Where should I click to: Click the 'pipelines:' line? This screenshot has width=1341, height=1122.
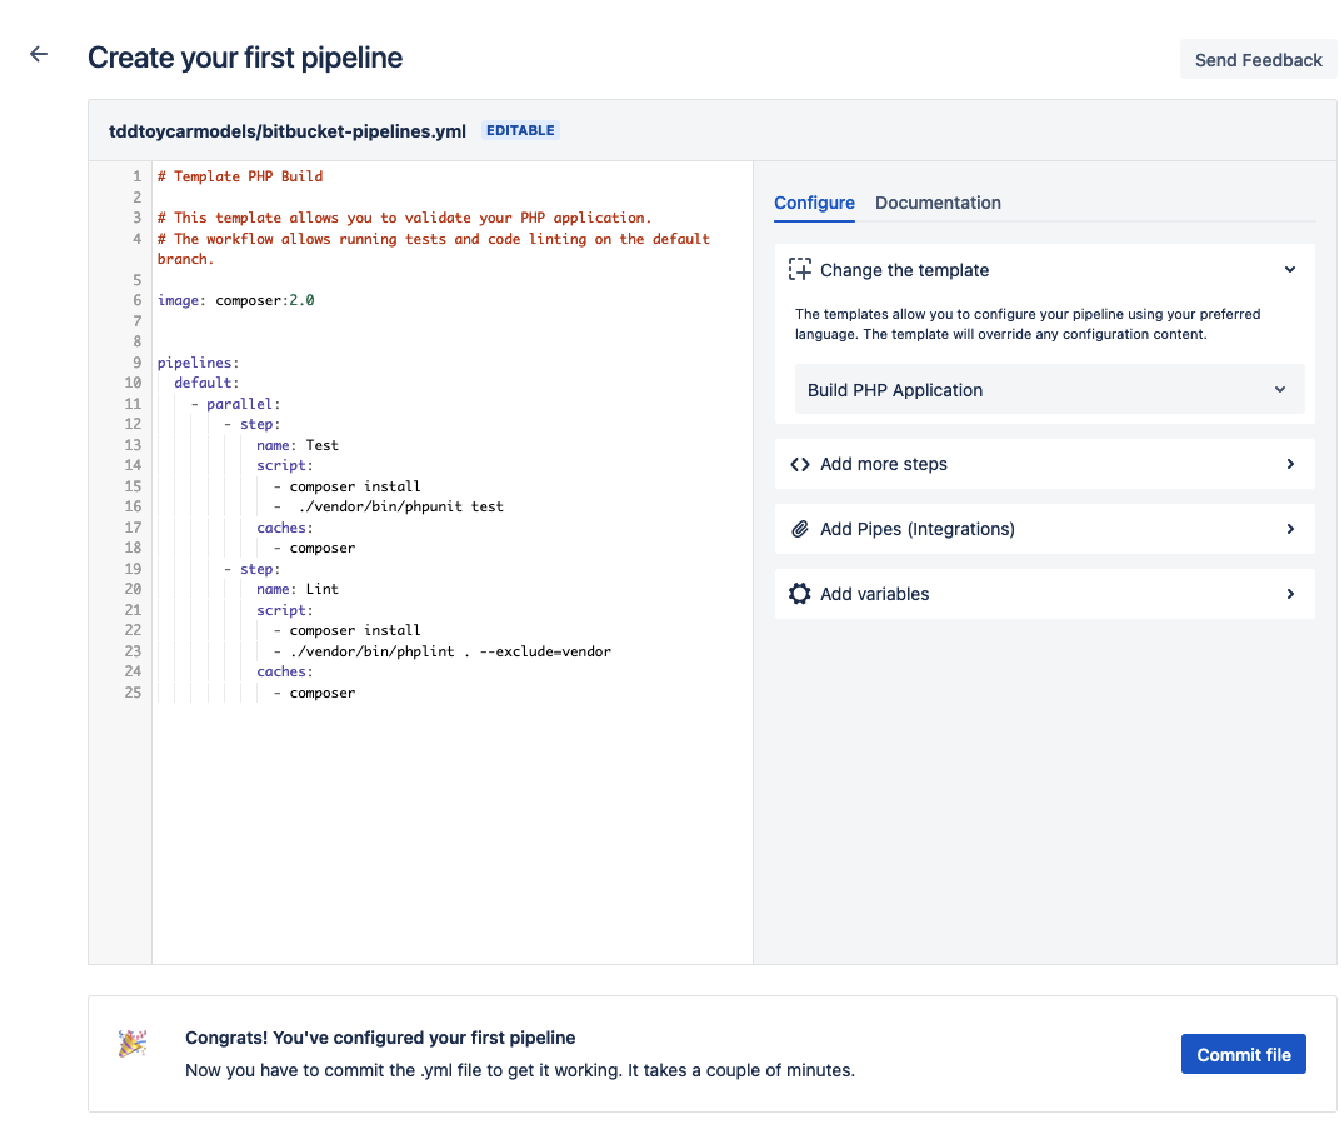tap(198, 362)
